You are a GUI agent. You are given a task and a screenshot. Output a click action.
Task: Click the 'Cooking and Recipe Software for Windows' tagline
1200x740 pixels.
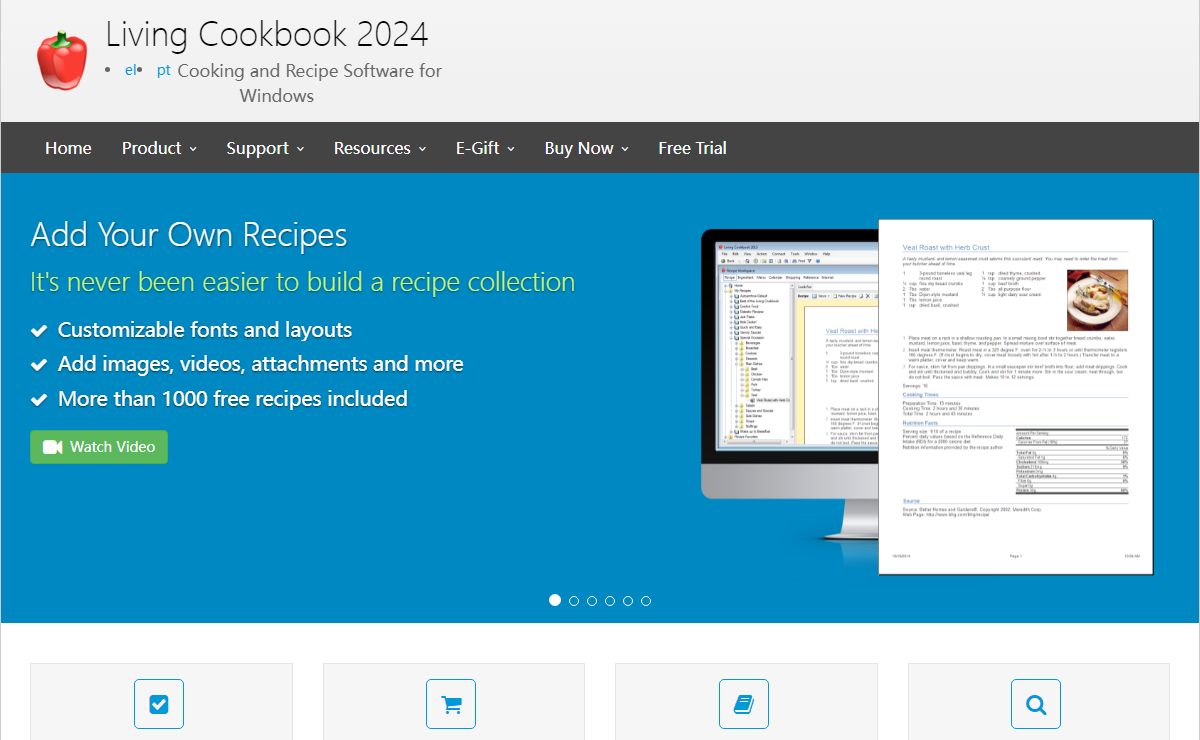click(x=309, y=83)
